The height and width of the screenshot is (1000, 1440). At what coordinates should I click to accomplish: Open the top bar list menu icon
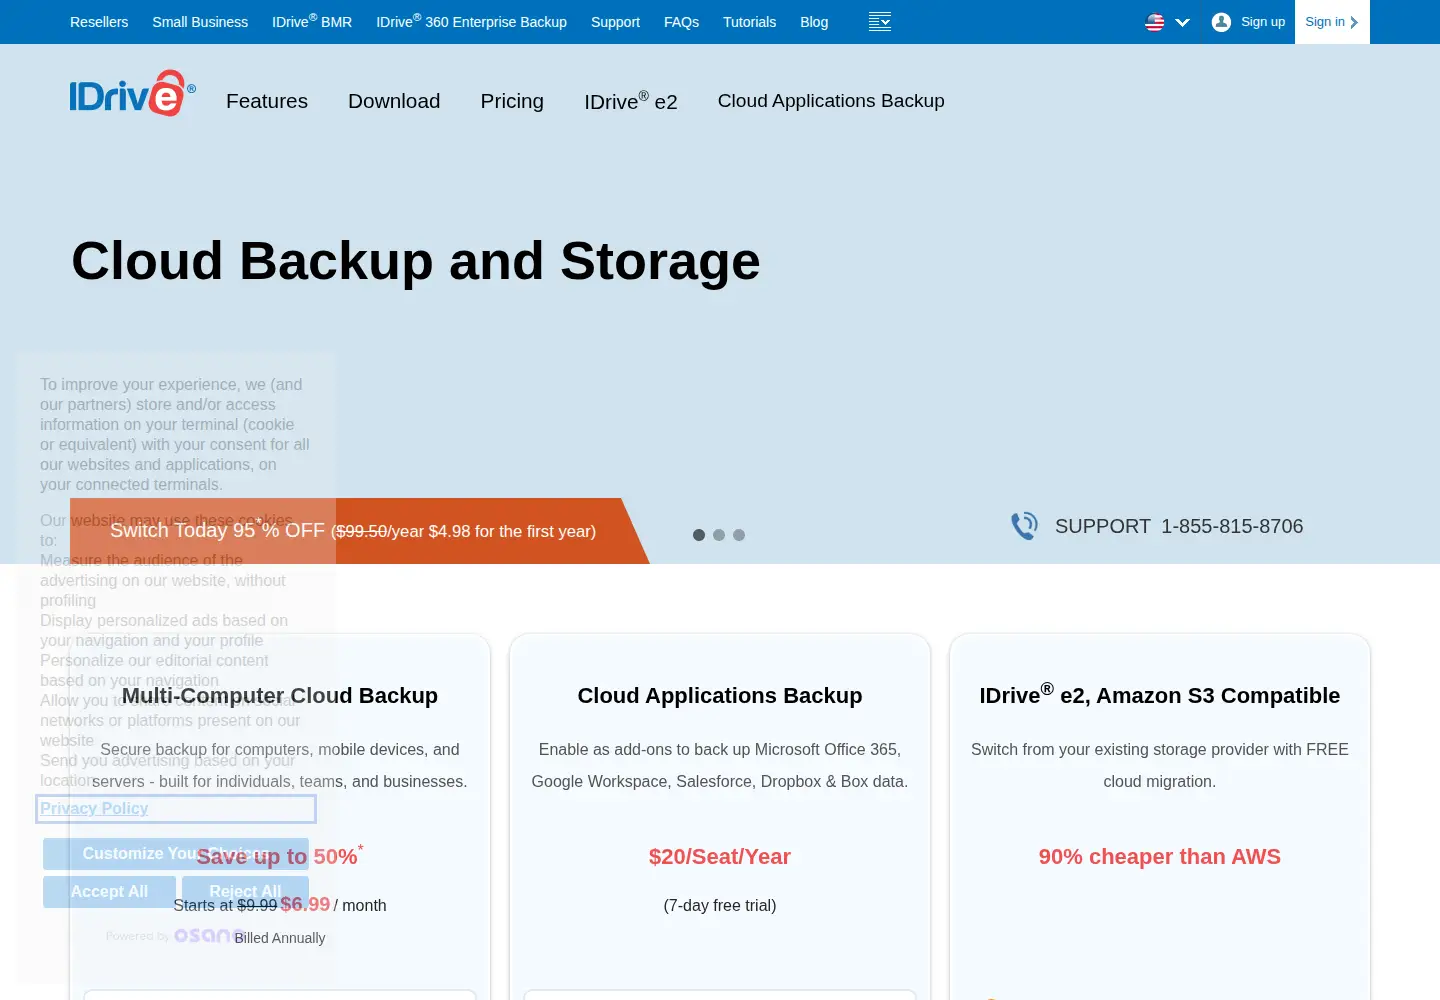[x=880, y=22]
